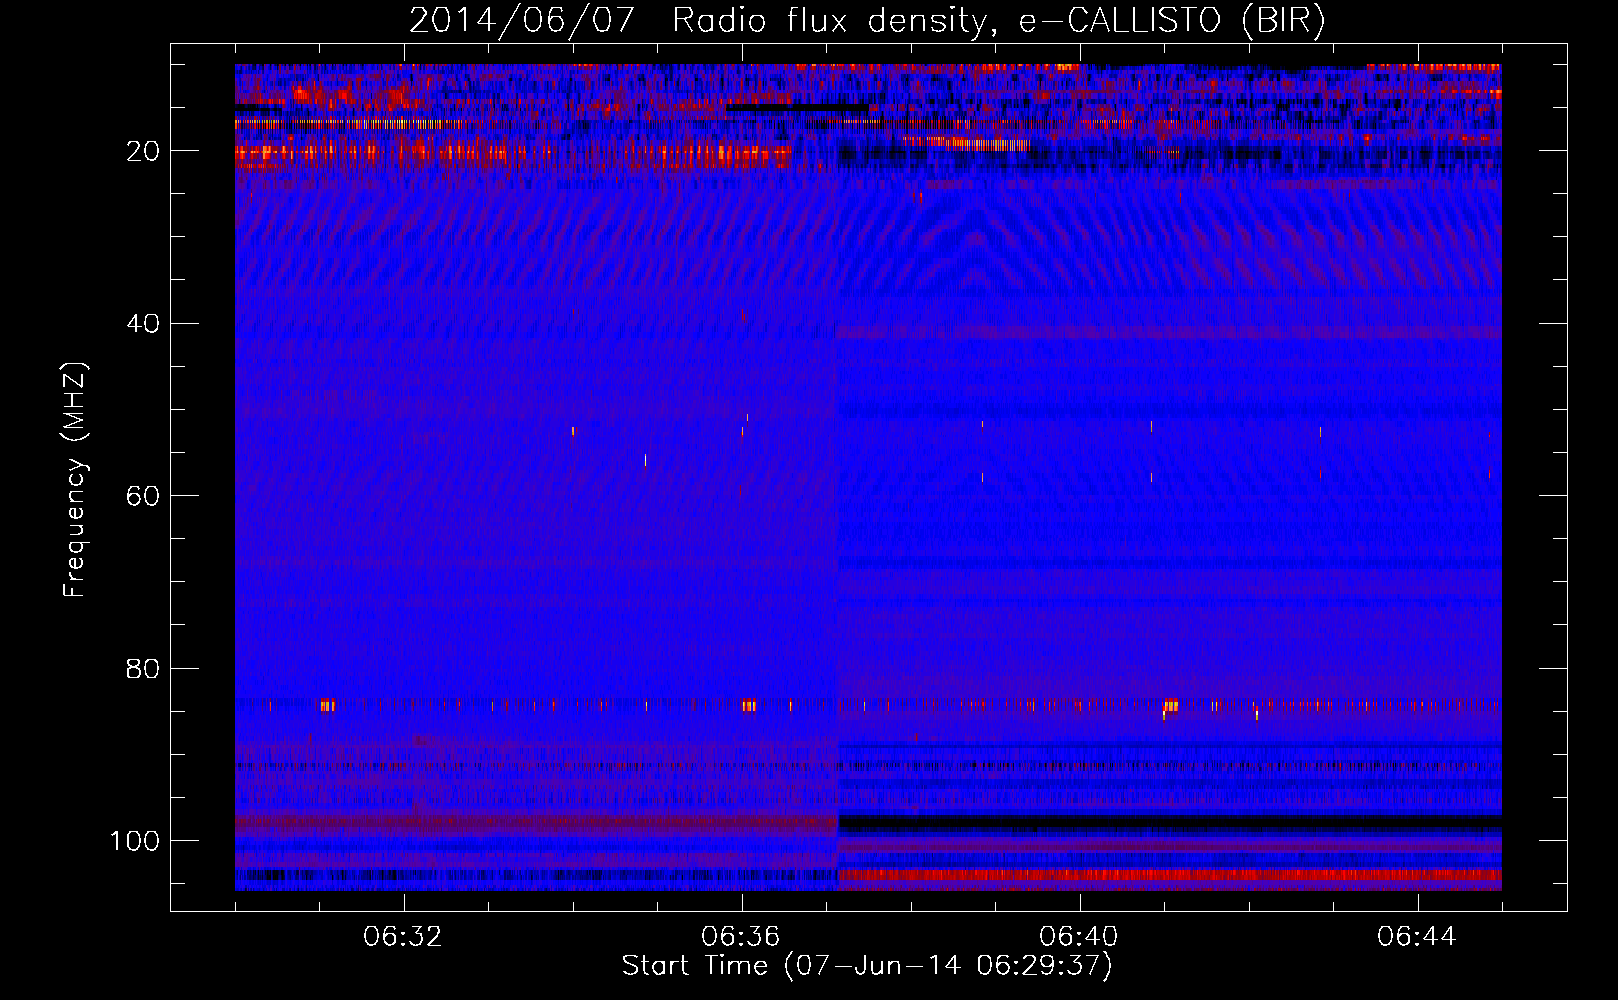Click the "40" frequency tick label
This screenshot has width=1618, height=1000.
[x=144, y=324]
